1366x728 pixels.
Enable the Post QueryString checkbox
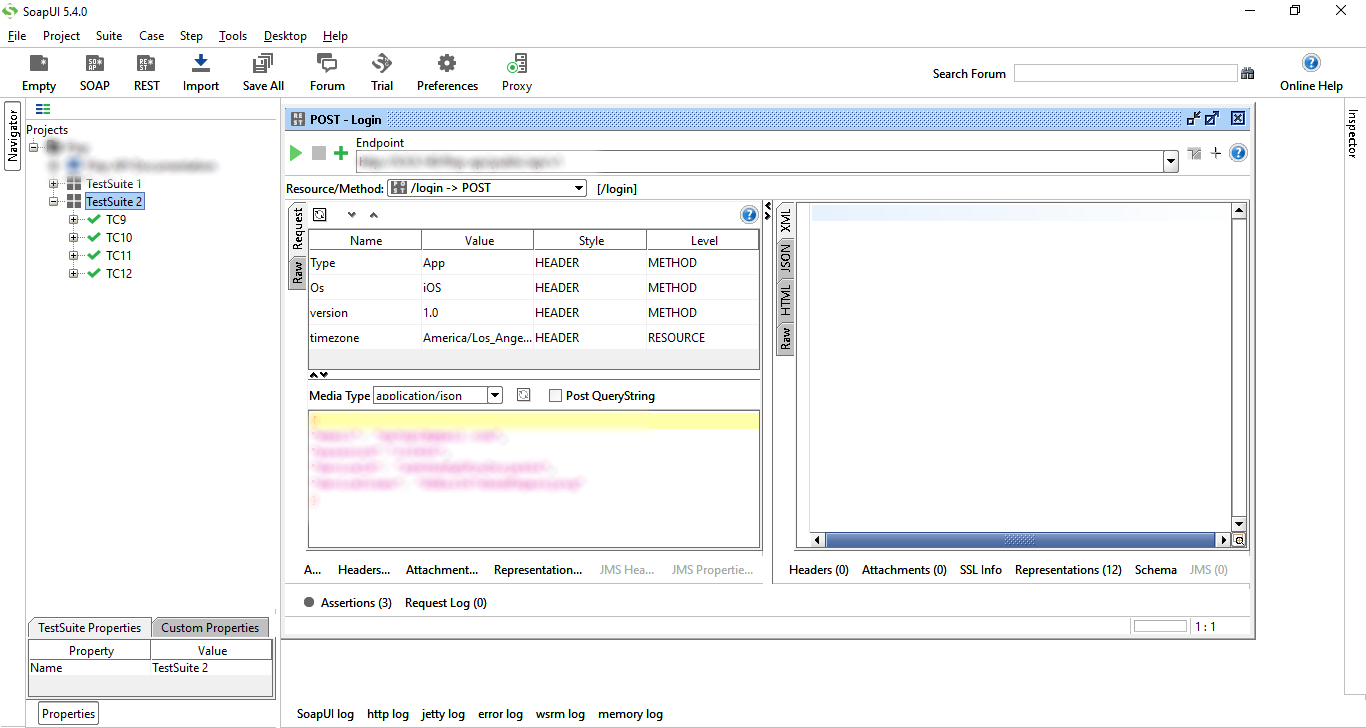point(555,395)
